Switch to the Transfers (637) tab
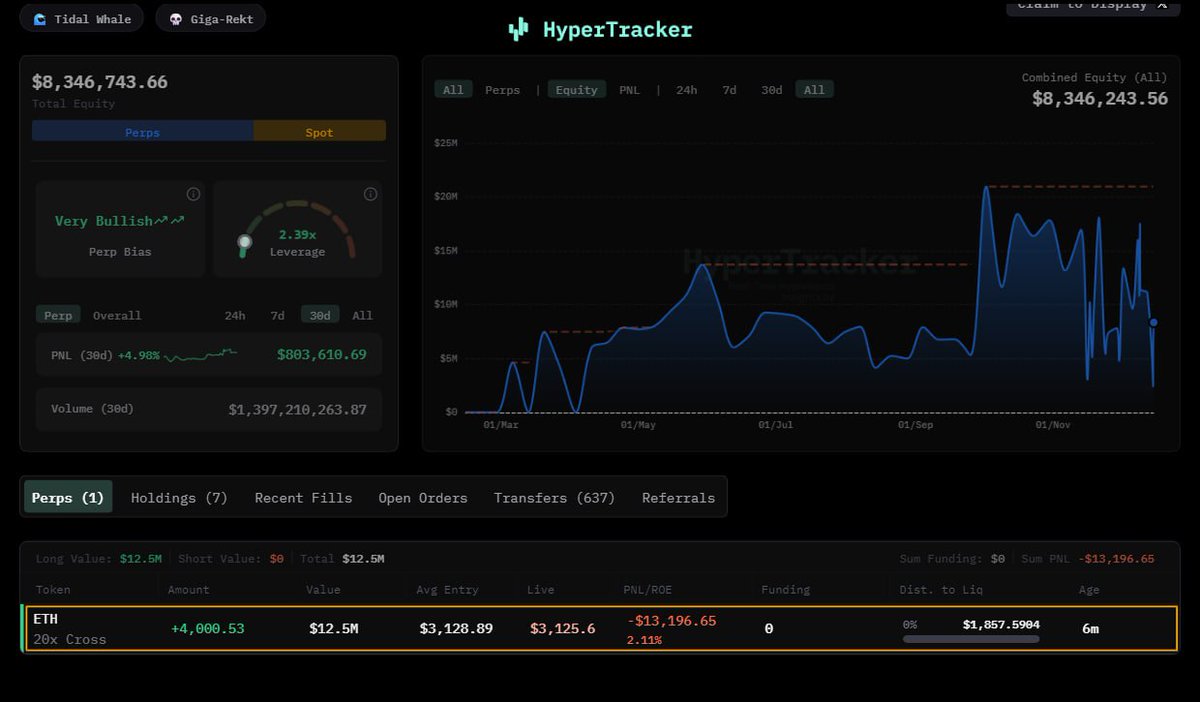 (x=554, y=497)
